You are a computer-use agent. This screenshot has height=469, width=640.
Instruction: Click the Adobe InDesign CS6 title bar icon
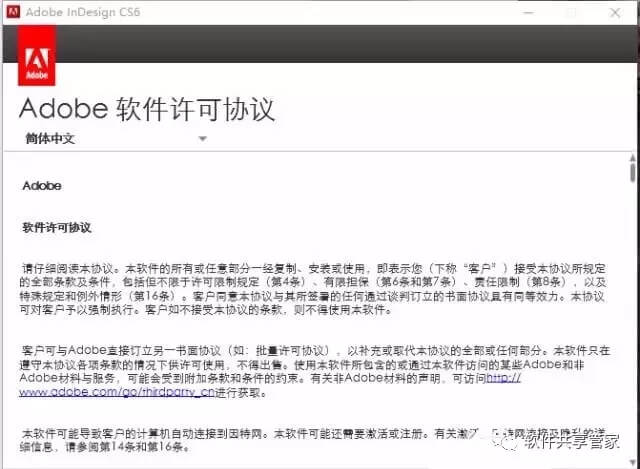(13, 12)
